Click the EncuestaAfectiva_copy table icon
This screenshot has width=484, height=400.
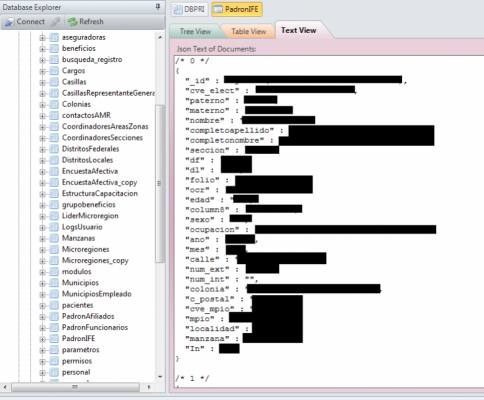(x=54, y=183)
